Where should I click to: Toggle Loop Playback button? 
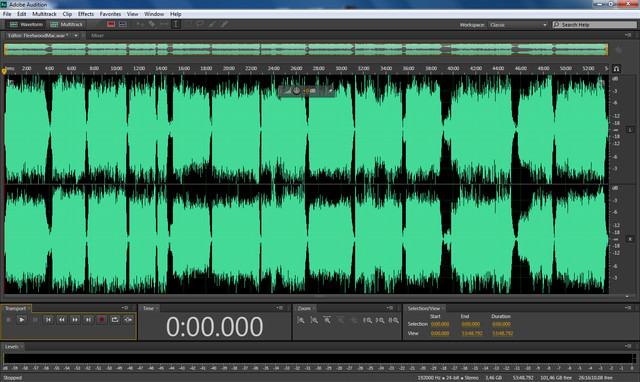click(115, 320)
